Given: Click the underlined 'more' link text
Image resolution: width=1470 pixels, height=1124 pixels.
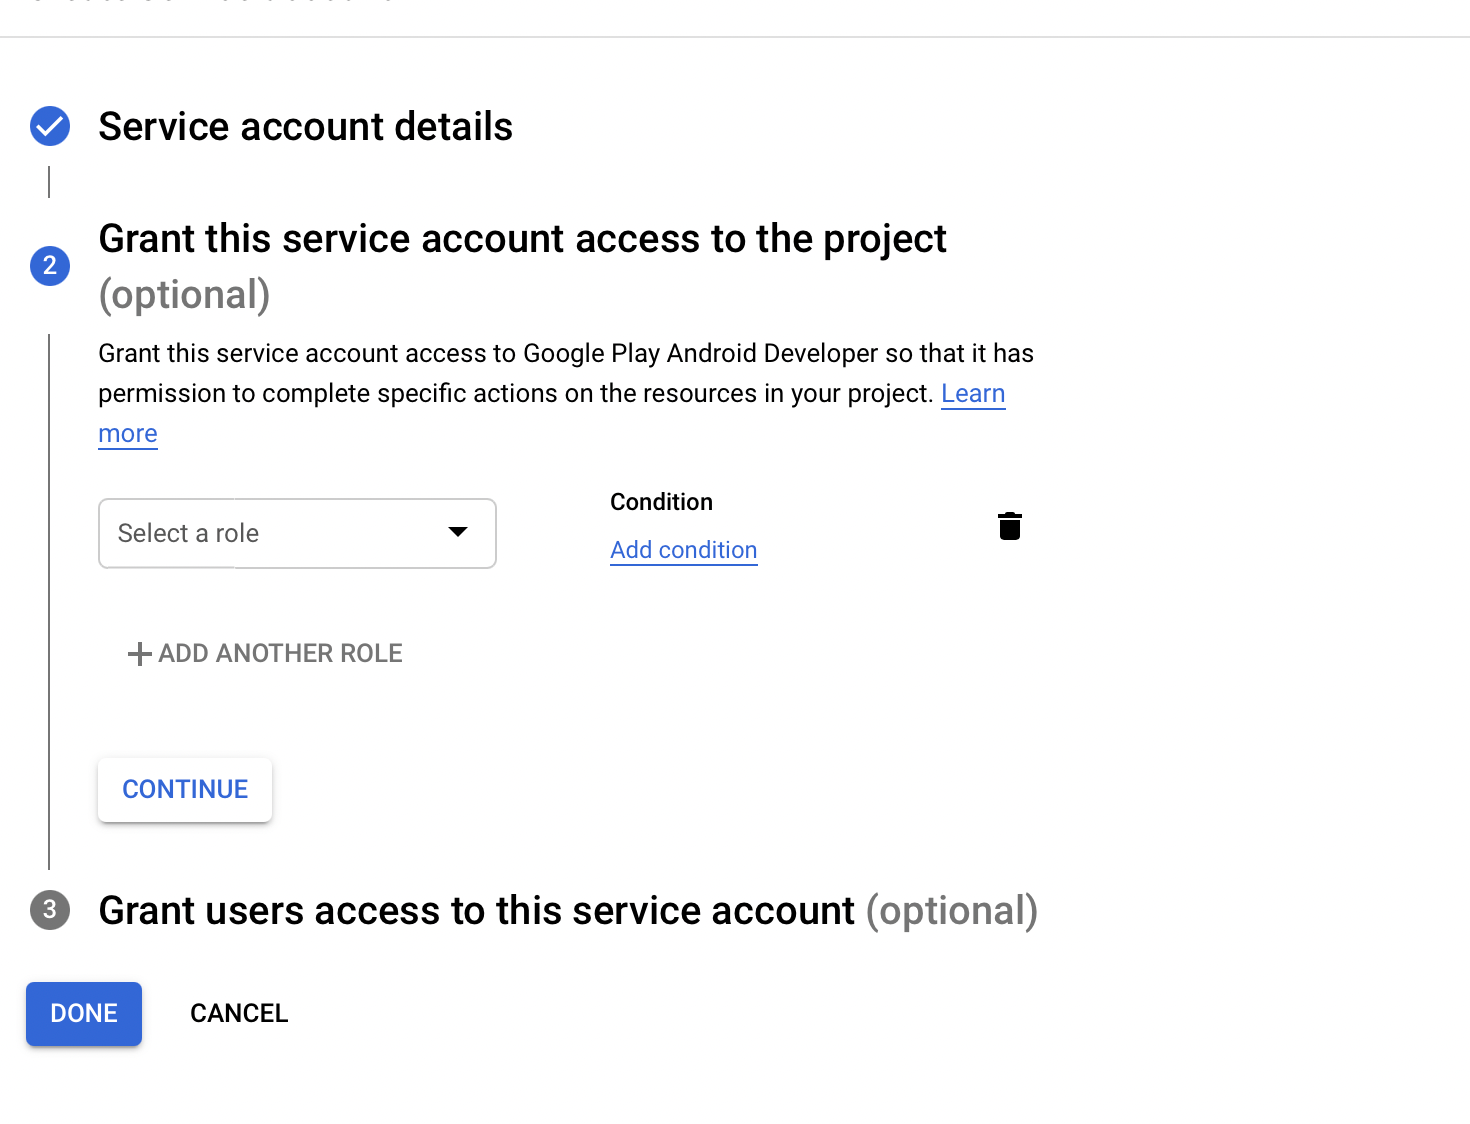Looking at the screenshot, I should [128, 434].
